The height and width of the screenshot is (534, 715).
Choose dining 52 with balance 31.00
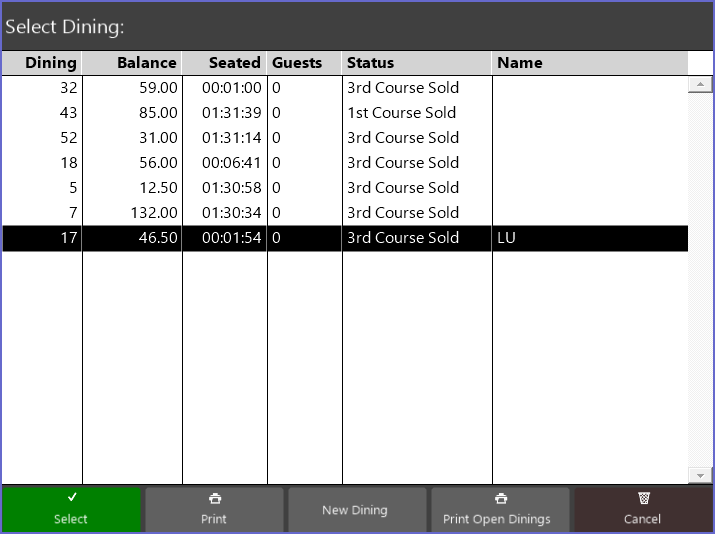pos(344,138)
